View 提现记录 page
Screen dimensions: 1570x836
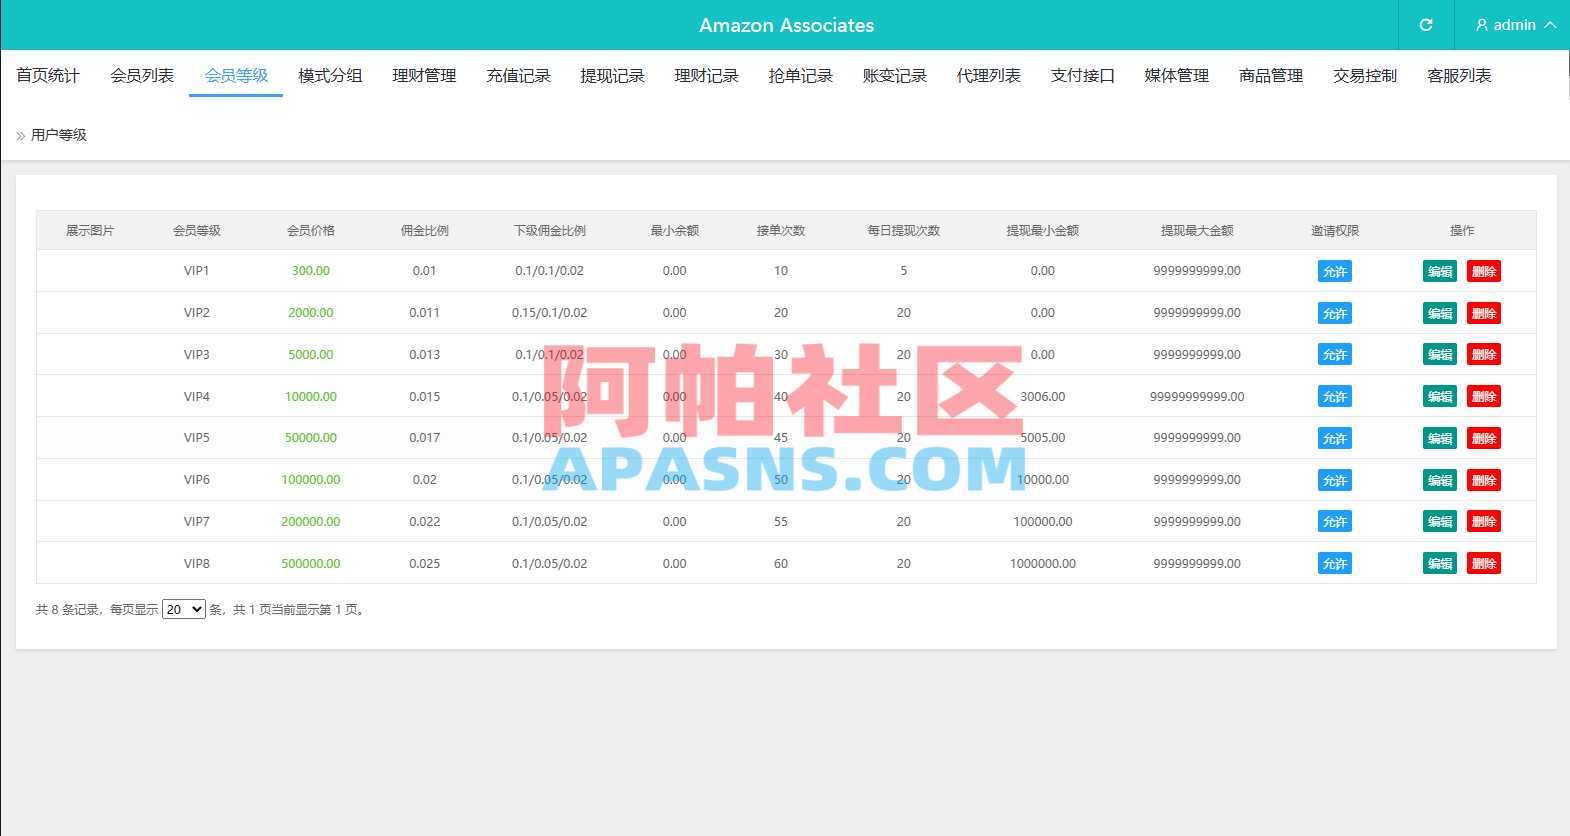tap(612, 75)
